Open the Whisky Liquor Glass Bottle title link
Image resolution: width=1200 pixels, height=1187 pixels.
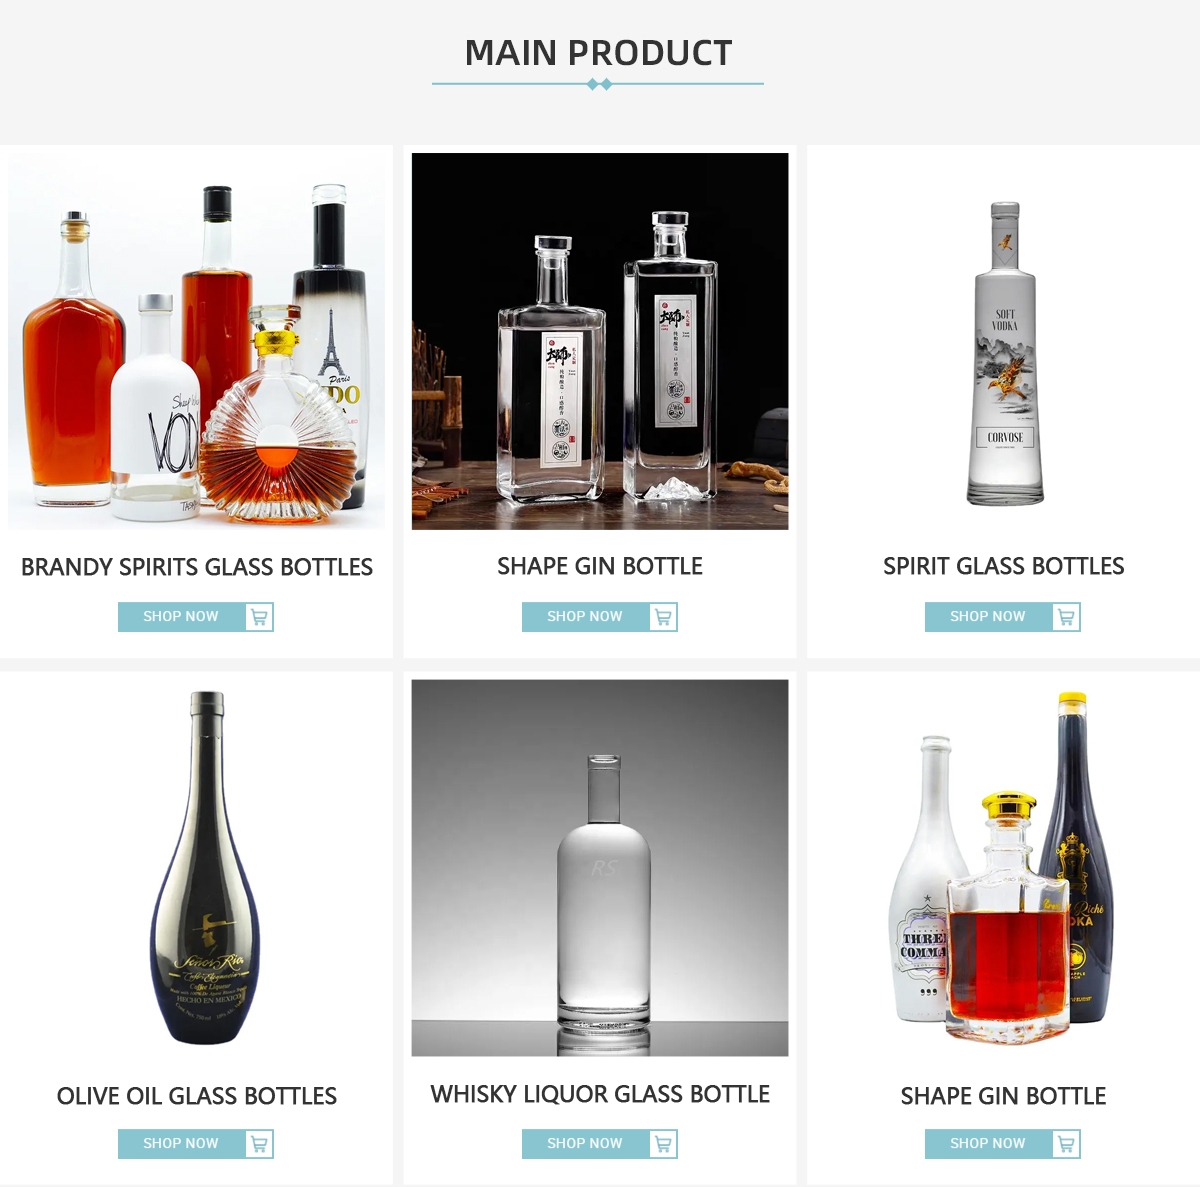[600, 1094]
